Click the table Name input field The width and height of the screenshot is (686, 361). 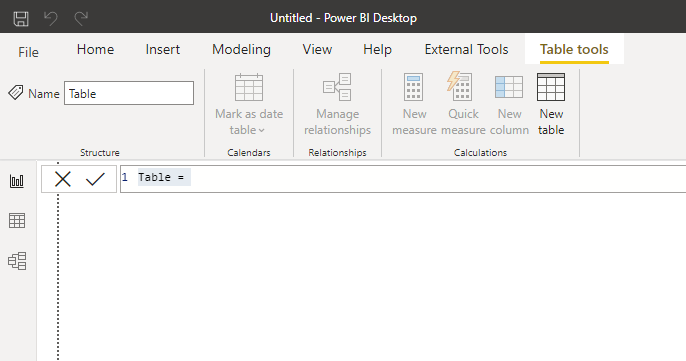129,93
